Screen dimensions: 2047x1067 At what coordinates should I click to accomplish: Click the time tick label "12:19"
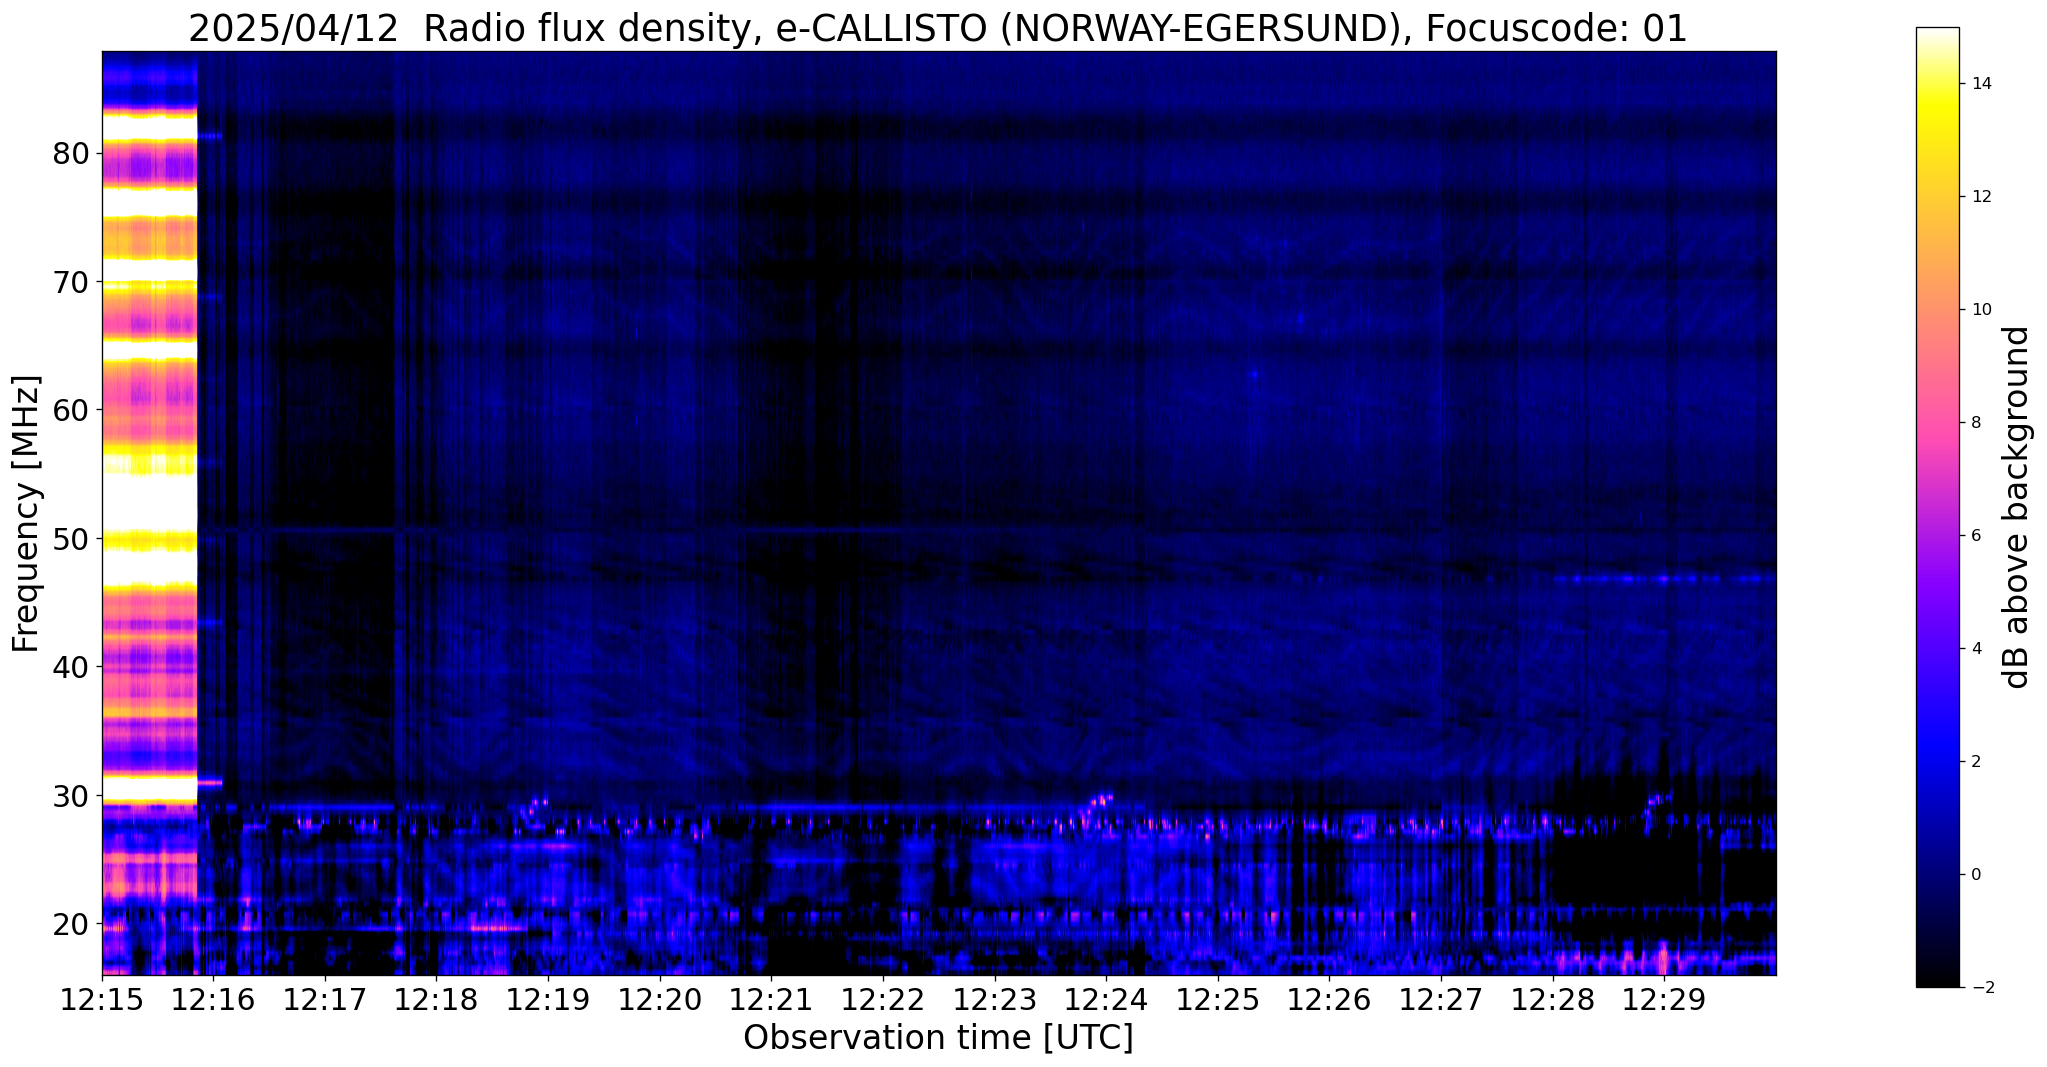click(548, 1000)
